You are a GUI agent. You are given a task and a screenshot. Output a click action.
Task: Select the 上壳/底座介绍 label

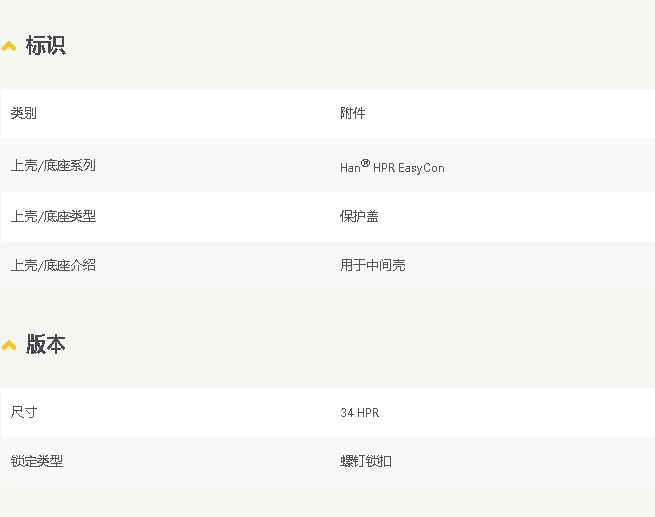(x=53, y=265)
